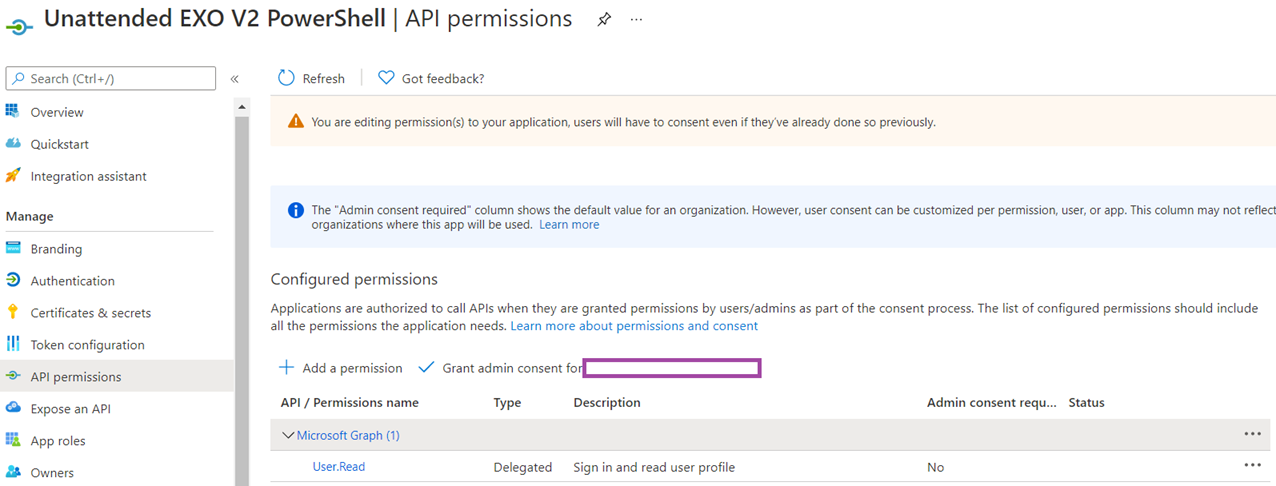Image resolution: width=1276 pixels, height=486 pixels.
Task: Open Token configuration
Action: point(88,345)
